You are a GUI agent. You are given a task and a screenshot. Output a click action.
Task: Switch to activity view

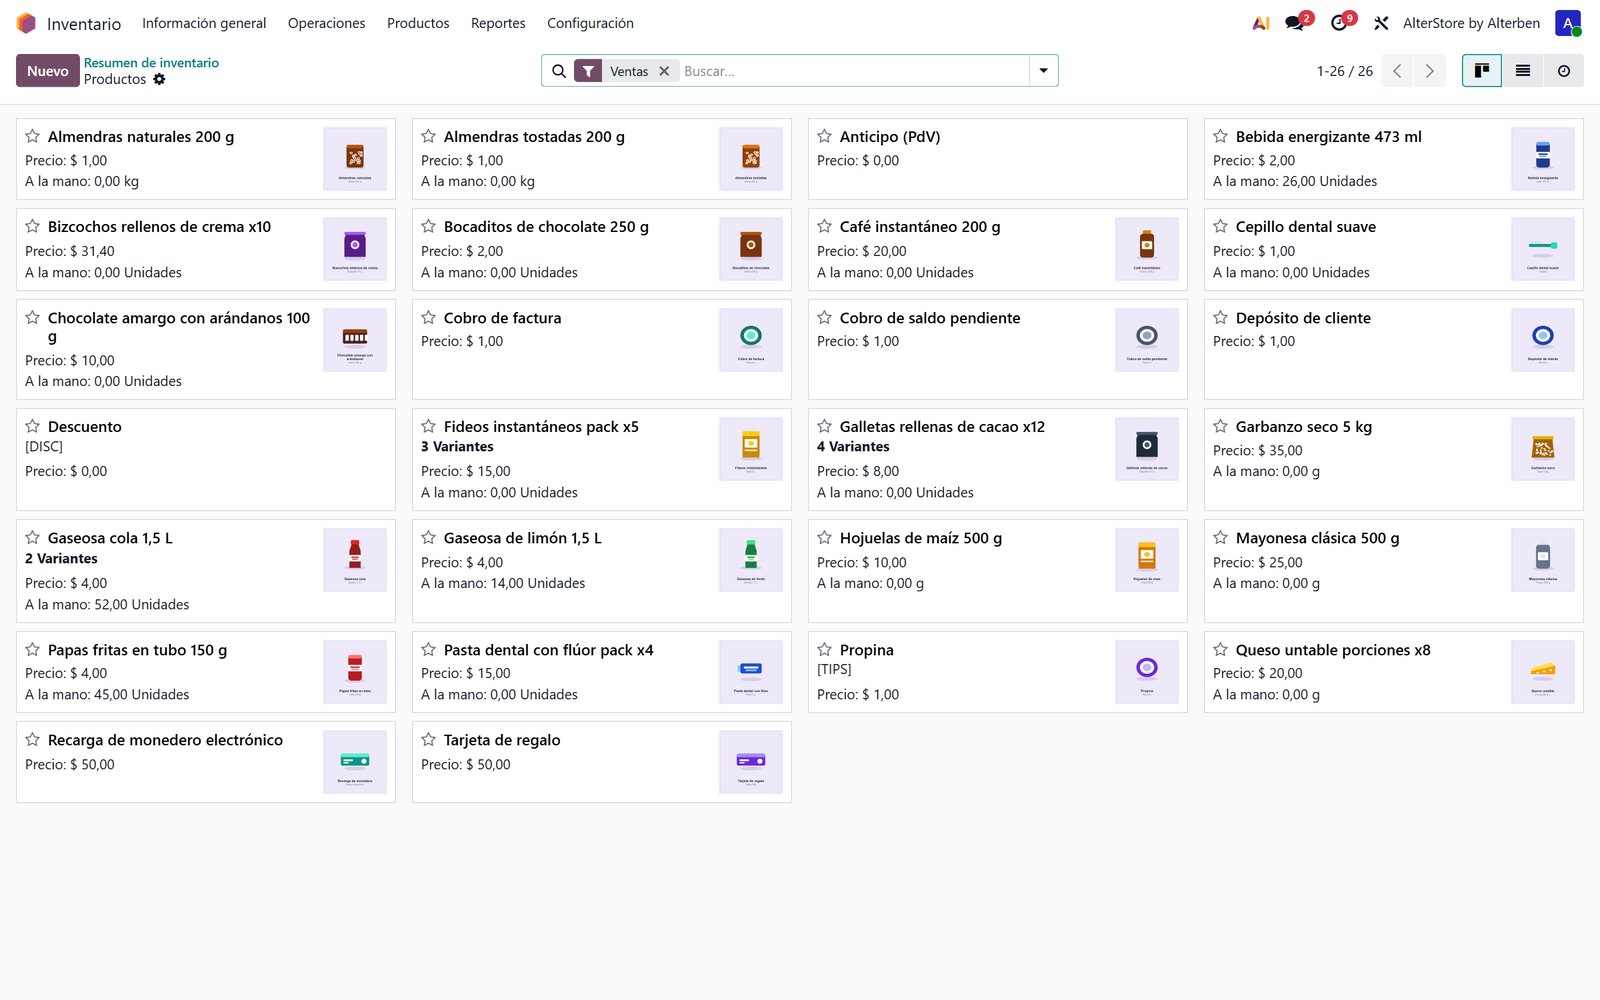pyautogui.click(x=1564, y=71)
